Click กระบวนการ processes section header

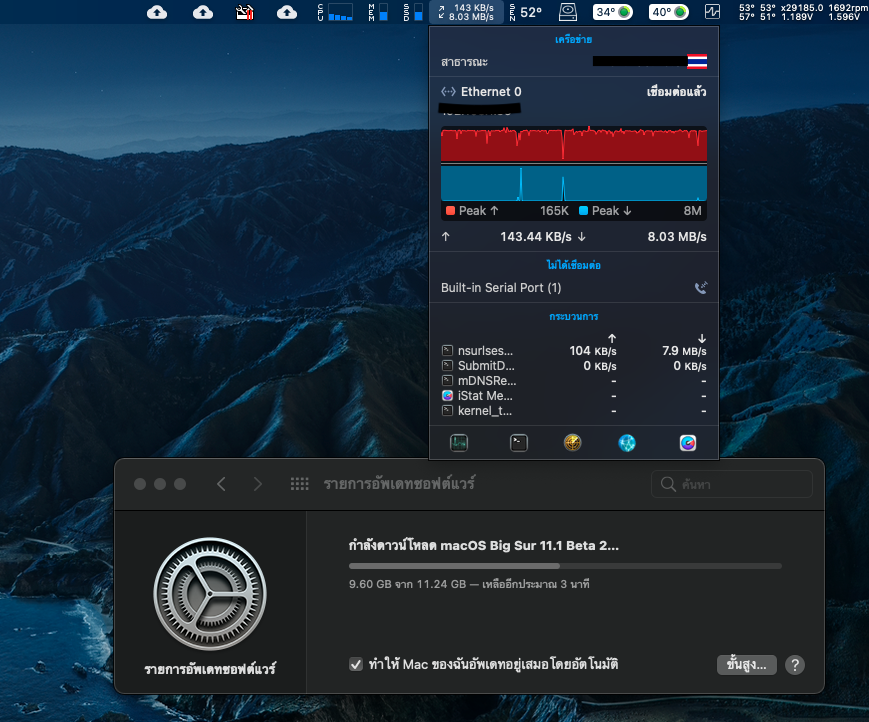[x=574, y=316]
